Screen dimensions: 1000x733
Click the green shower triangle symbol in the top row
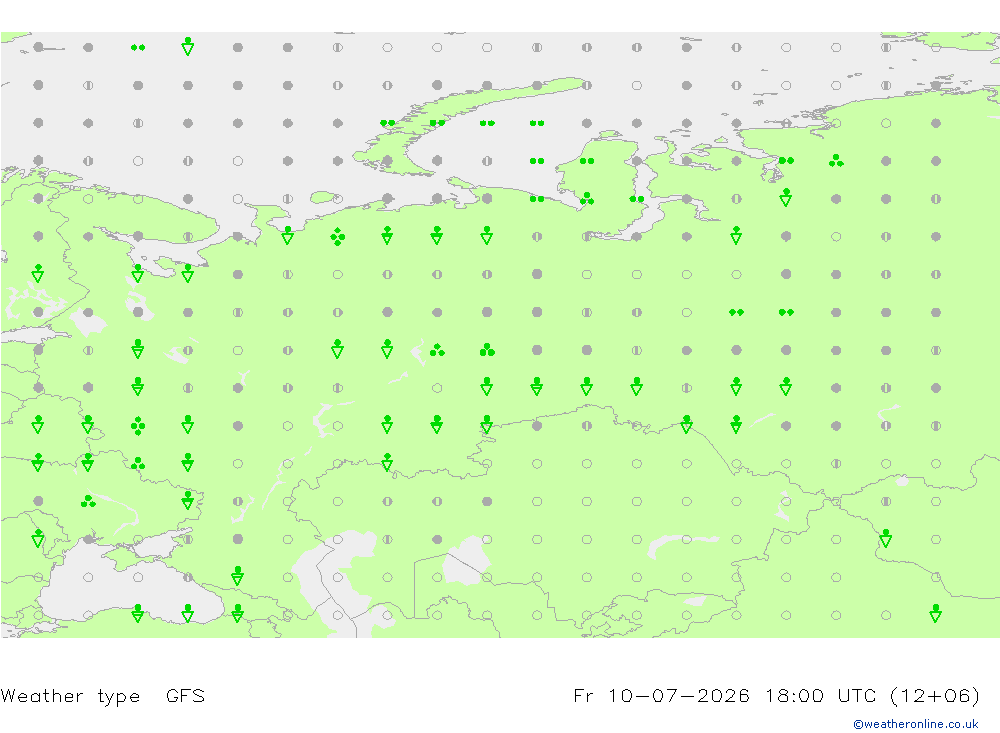[x=188, y=46]
